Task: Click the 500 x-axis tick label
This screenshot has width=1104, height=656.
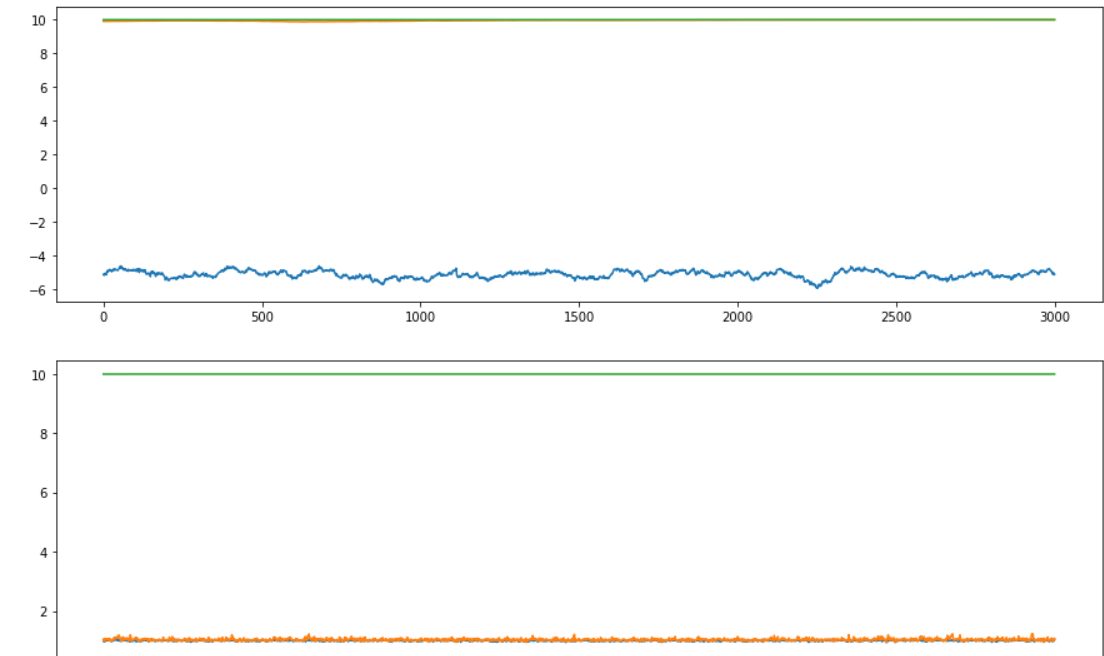Action: coord(262,317)
